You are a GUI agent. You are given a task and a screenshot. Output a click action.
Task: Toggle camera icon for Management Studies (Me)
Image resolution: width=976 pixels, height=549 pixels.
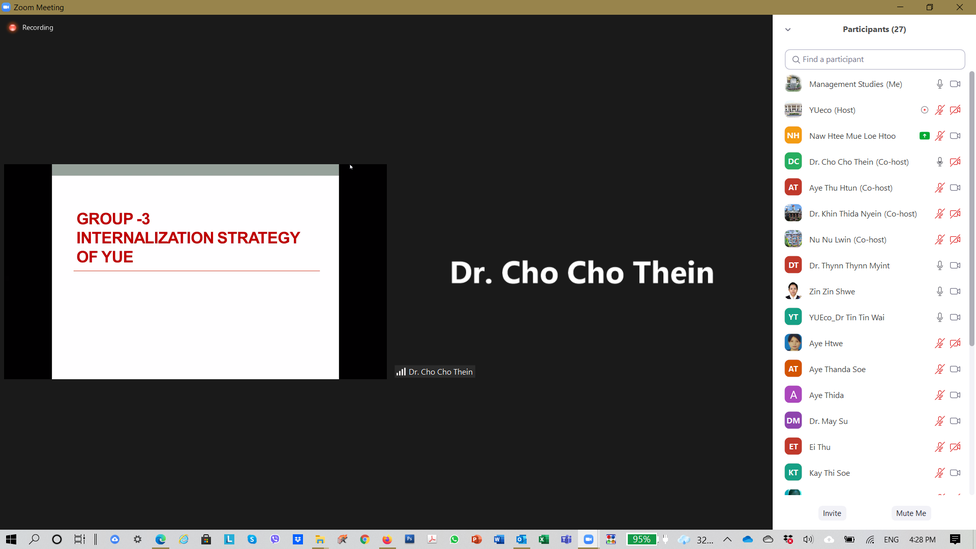click(x=955, y=84)
